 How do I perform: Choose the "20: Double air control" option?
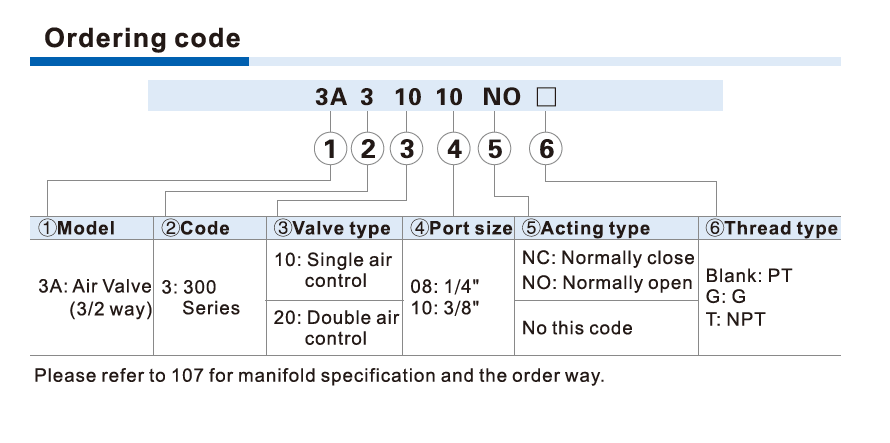(335, 328)
